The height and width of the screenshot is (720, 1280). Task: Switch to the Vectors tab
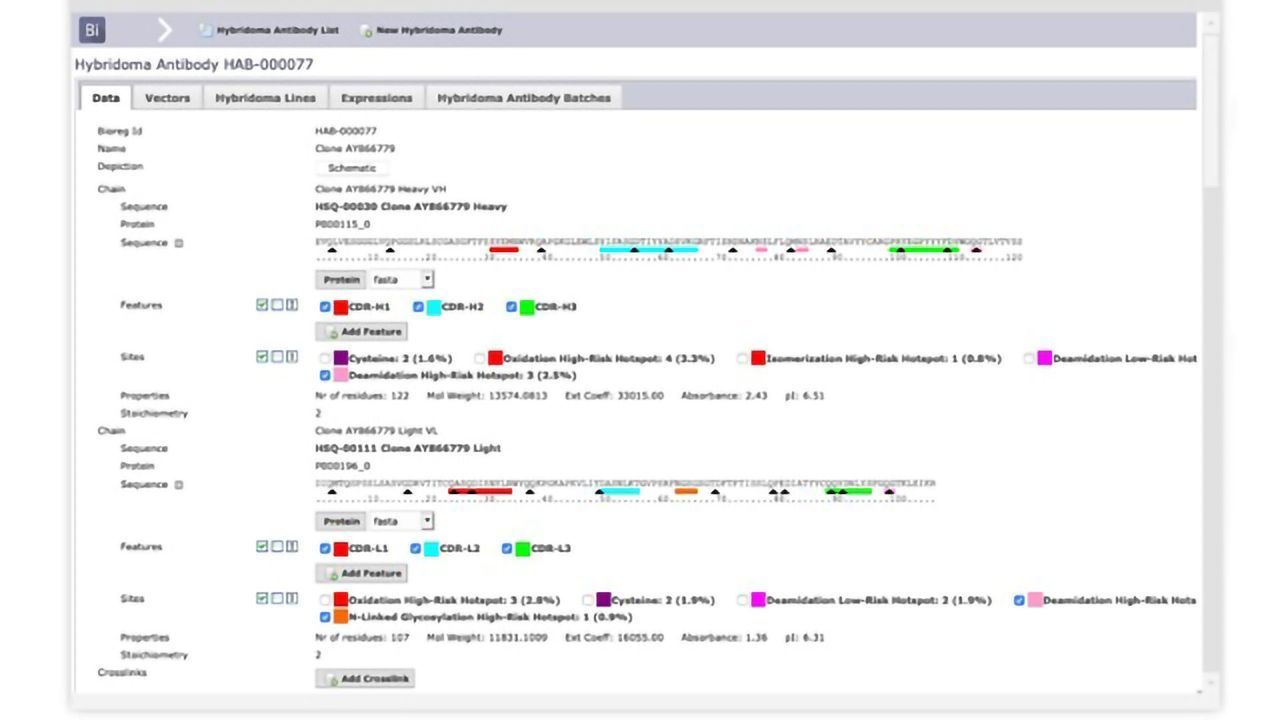coord(167,98)
